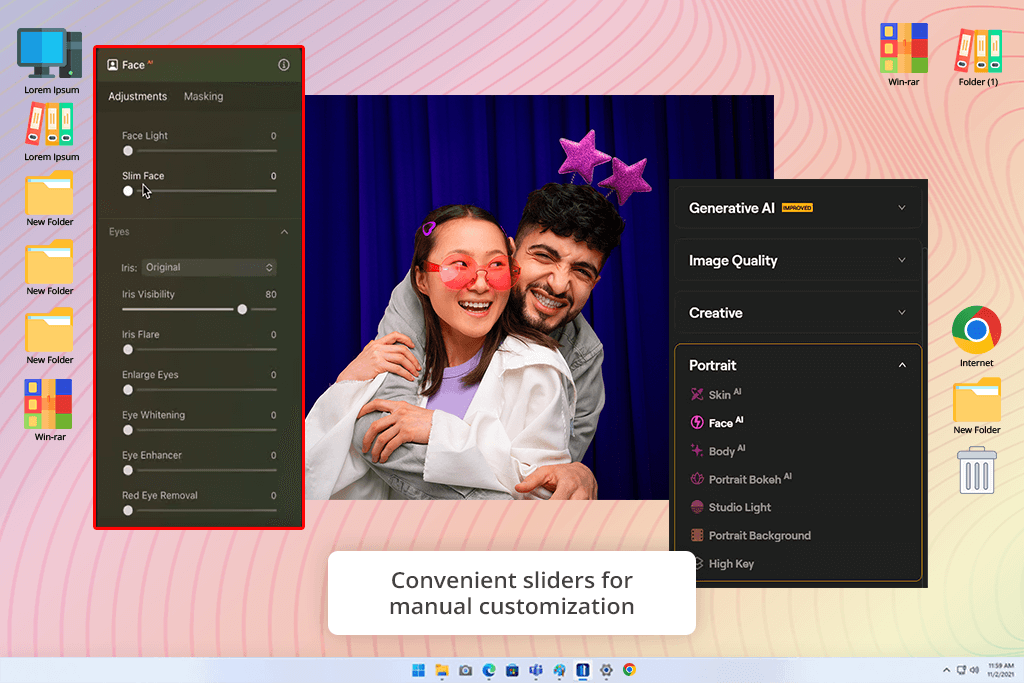1024x683 pixels.
Task: Click the Iris Visibility value 80
Action: (x=271, y=294)
